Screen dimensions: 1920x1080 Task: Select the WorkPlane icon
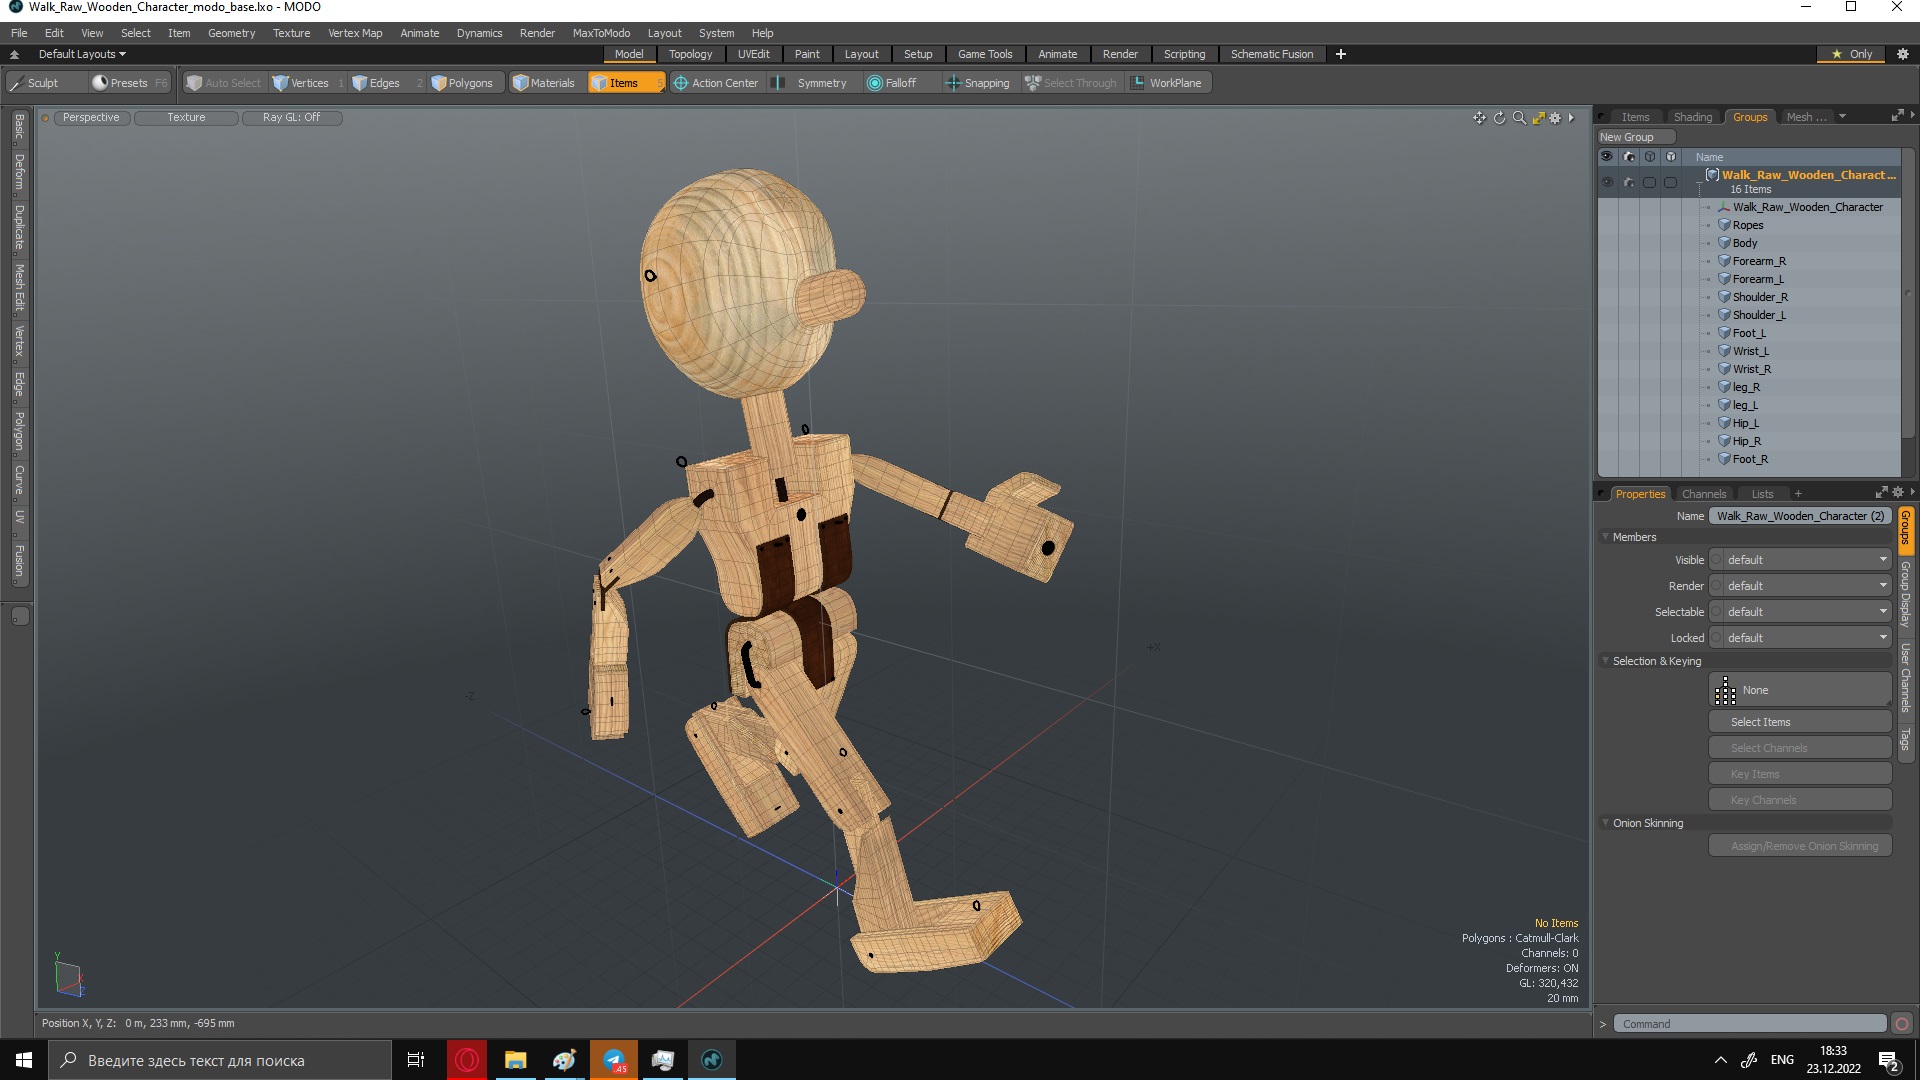pyautogui.click(x=1138, y=83)
